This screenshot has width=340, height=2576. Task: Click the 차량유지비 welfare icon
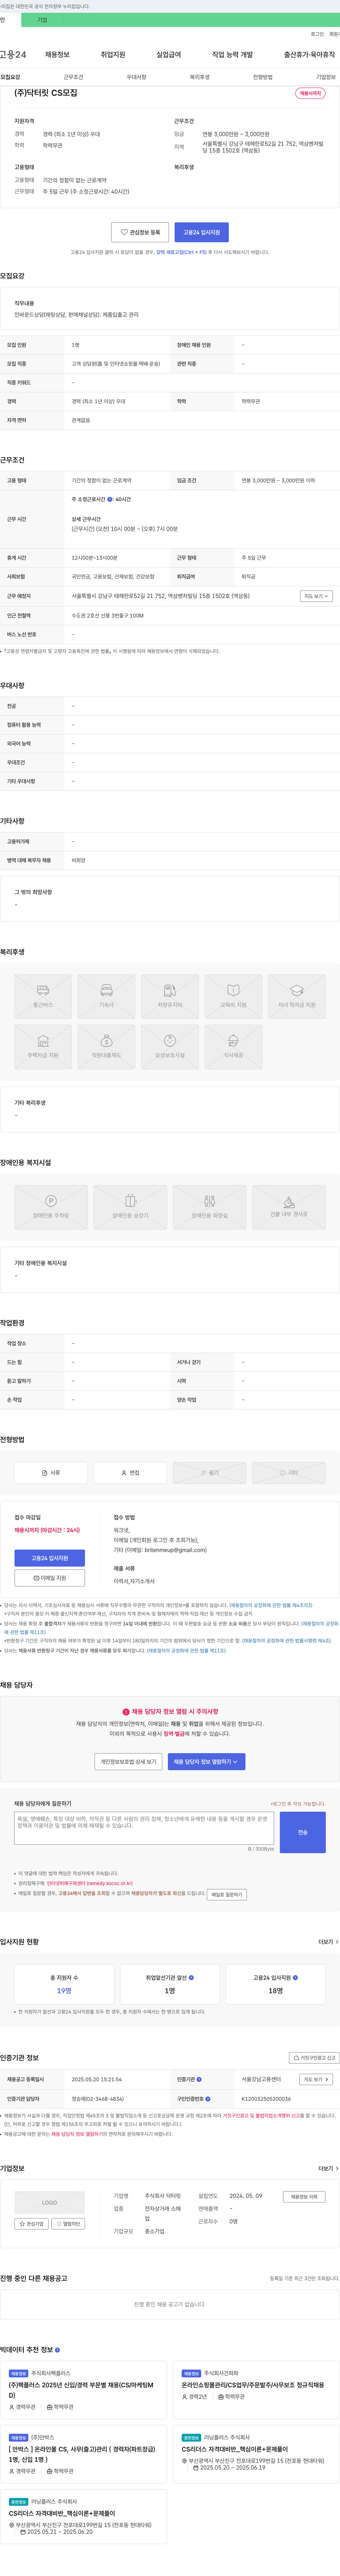click(x=170, y=997)
